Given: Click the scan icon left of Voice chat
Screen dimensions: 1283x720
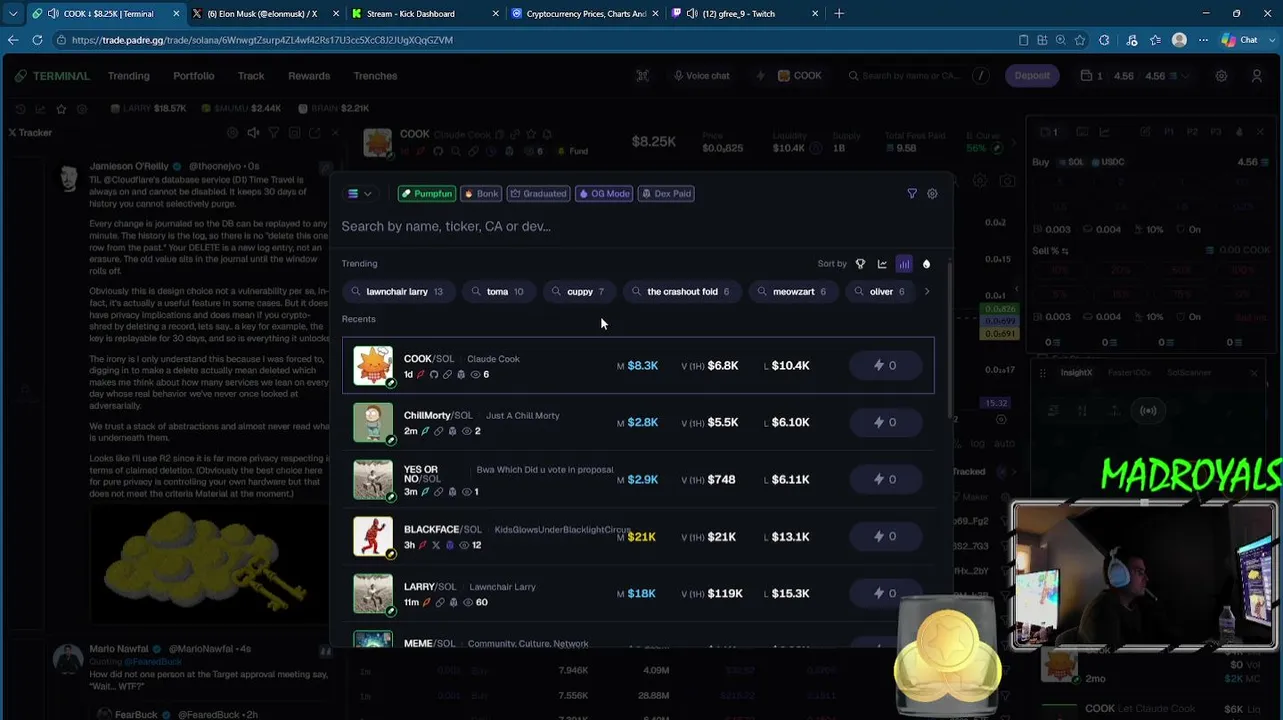Looking at the screenshot, I should click(x=643, y=76).
